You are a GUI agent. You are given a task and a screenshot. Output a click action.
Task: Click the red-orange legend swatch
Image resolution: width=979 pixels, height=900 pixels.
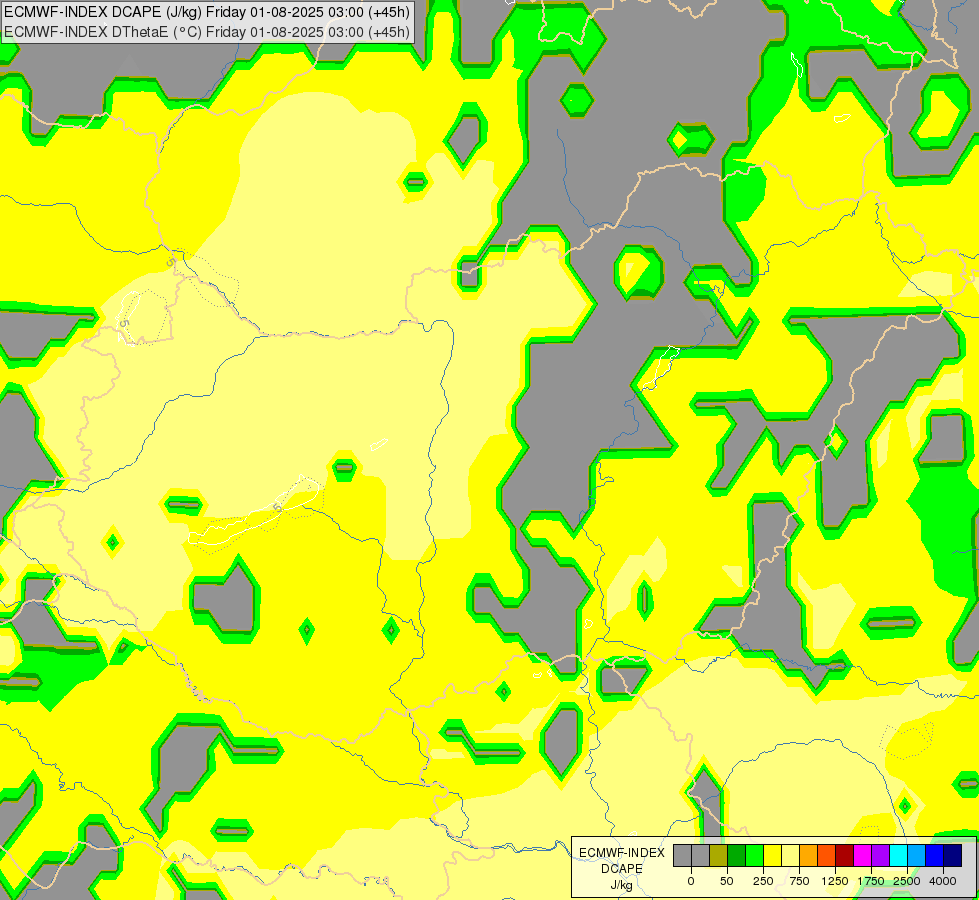point(827,855)
